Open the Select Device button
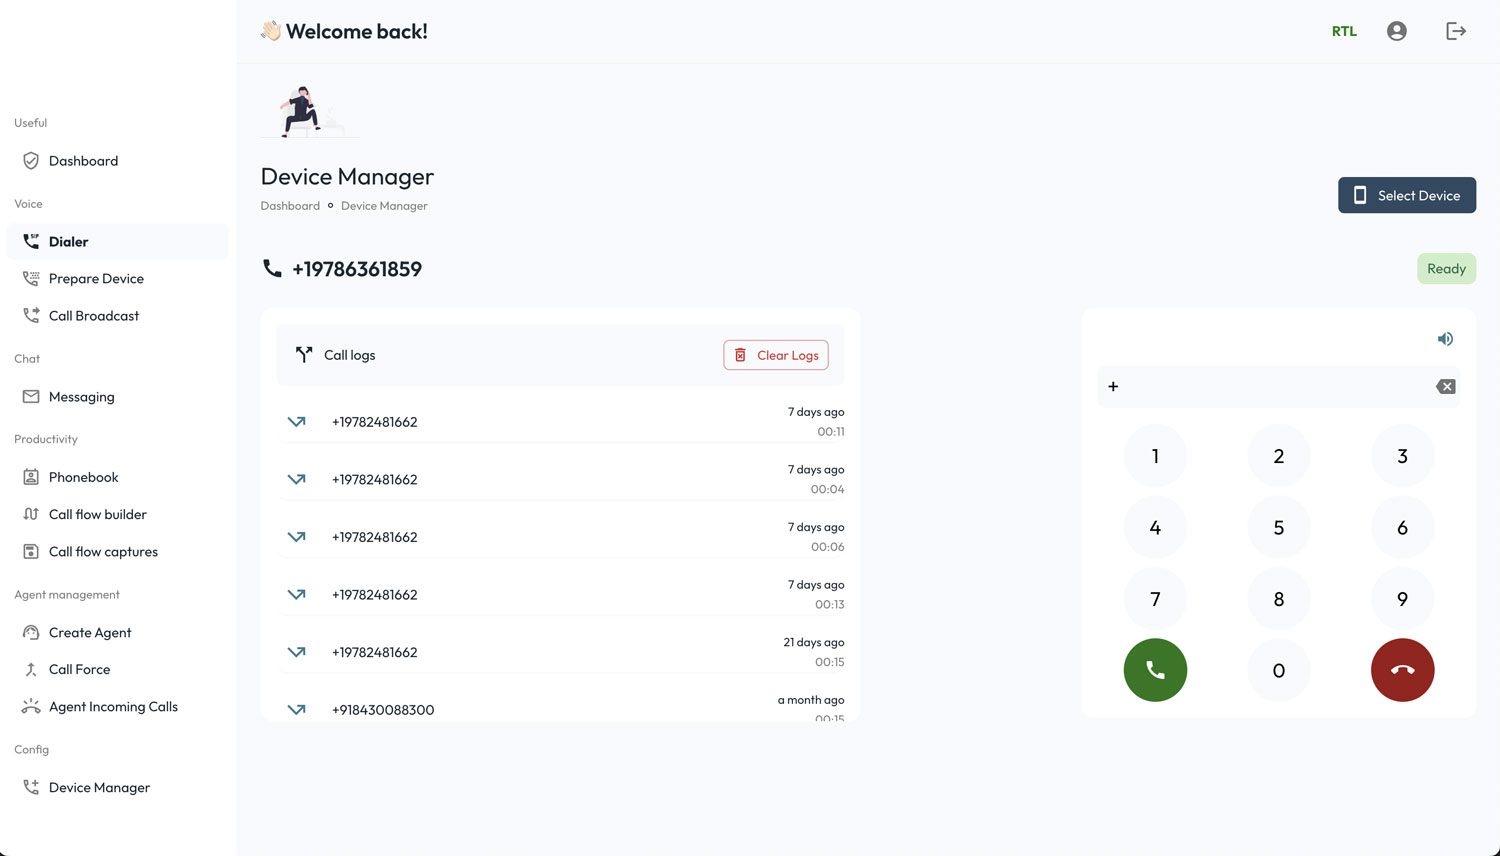Viewport: 1500px width, 856px height. click(1406, 195)
